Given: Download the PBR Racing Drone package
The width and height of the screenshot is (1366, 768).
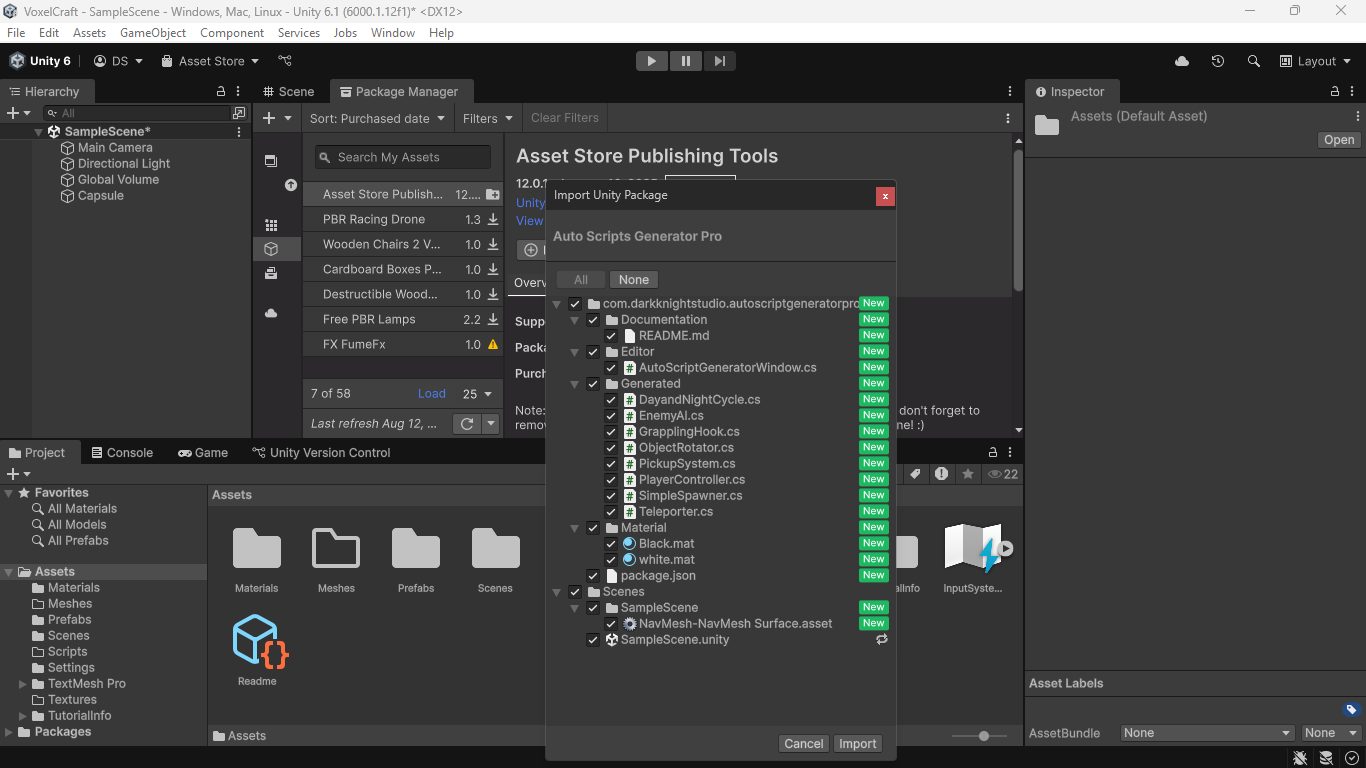Looking at the screenshot, I should coord(493,219).
